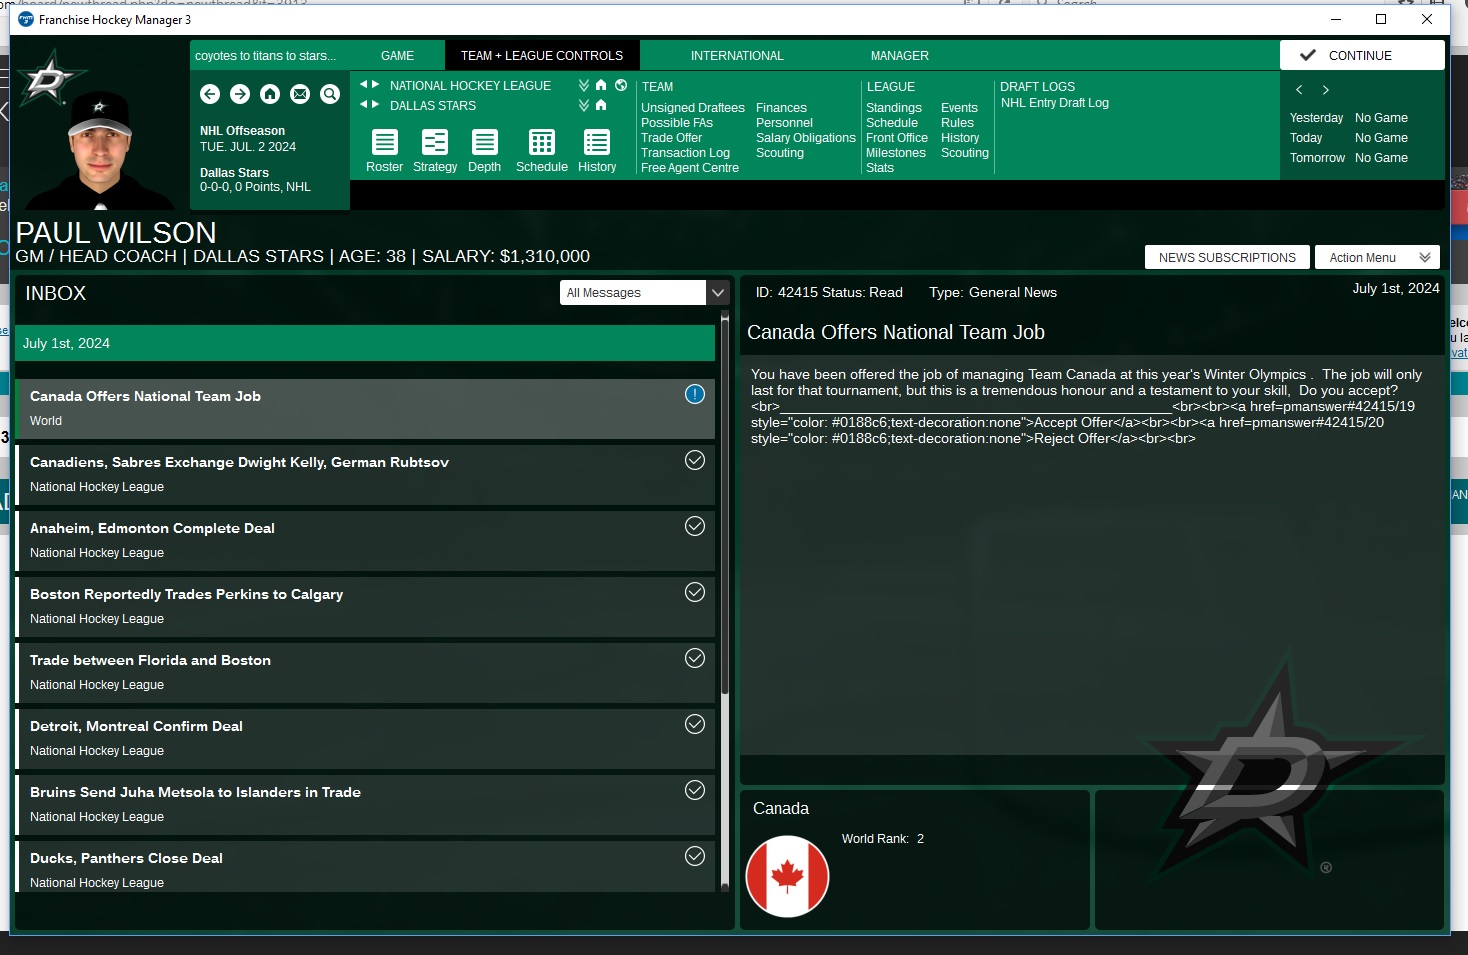Open league Standings link

tap(894, 108)
